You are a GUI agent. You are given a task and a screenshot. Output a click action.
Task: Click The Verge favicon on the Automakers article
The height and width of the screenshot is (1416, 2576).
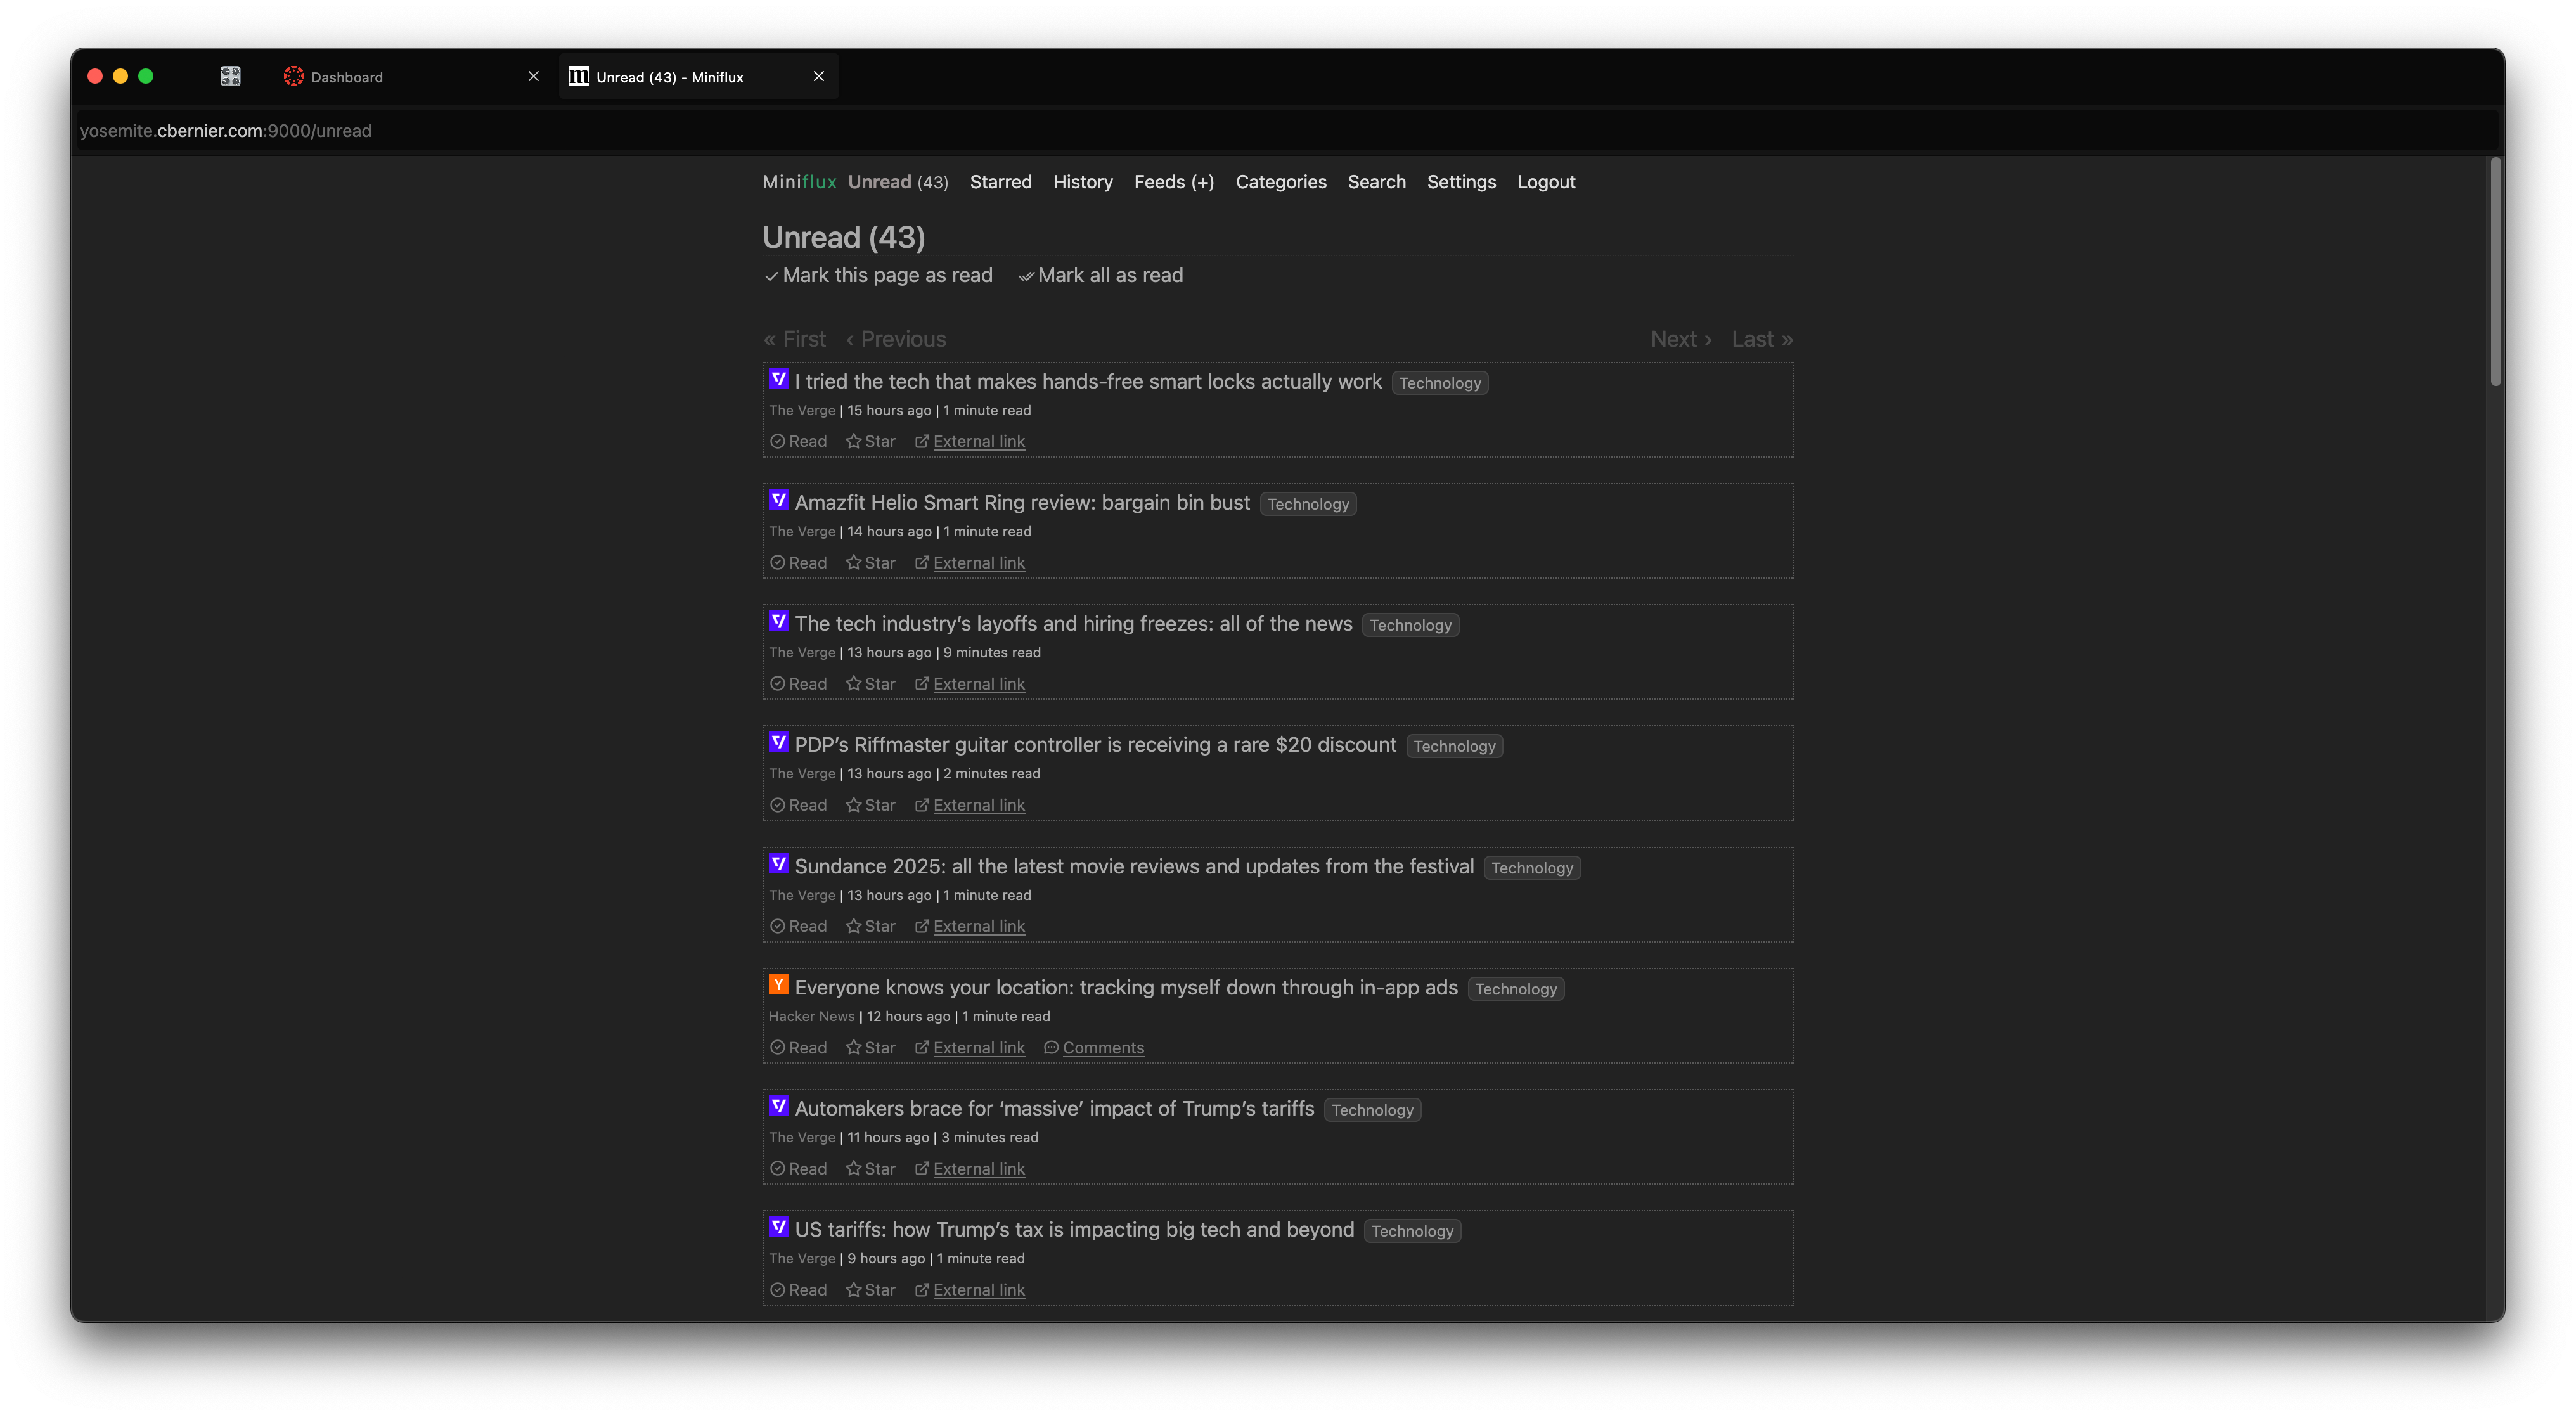779,1106
